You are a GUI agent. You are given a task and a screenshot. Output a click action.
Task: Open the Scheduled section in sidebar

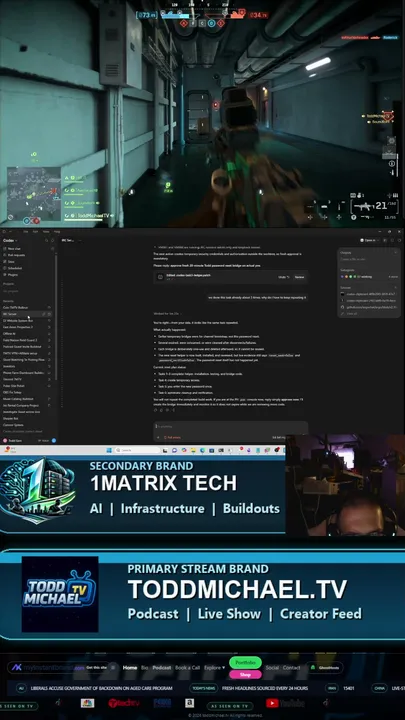pyautogui.click(x=12, y=268)
